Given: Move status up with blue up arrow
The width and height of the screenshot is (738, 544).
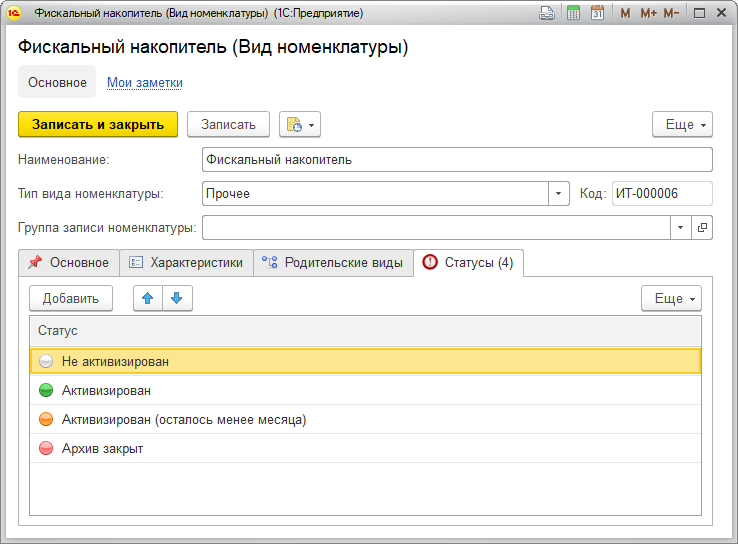Looking at the screenshot, I should (148, 298).
